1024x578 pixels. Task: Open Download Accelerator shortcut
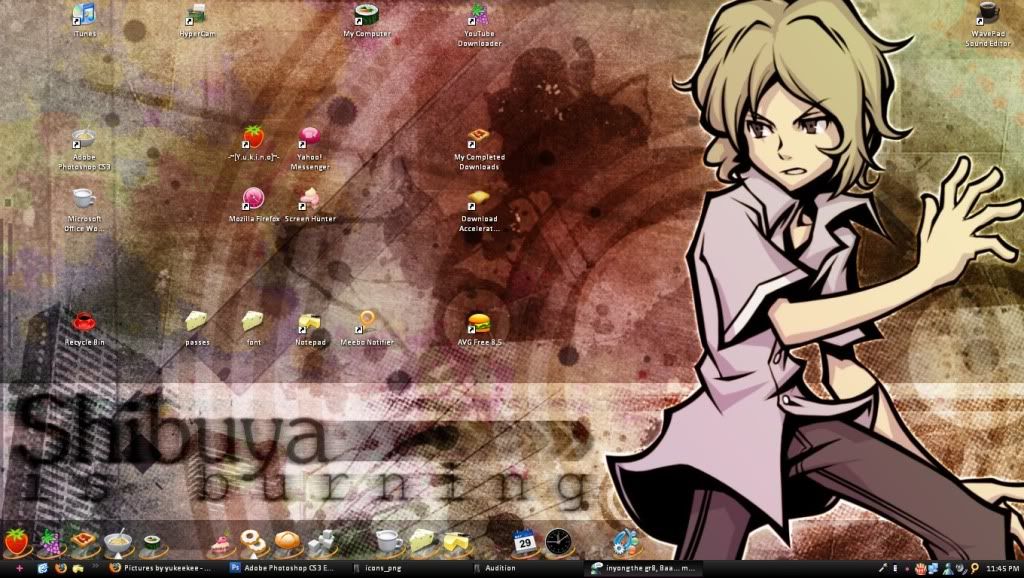pos(479,210)
